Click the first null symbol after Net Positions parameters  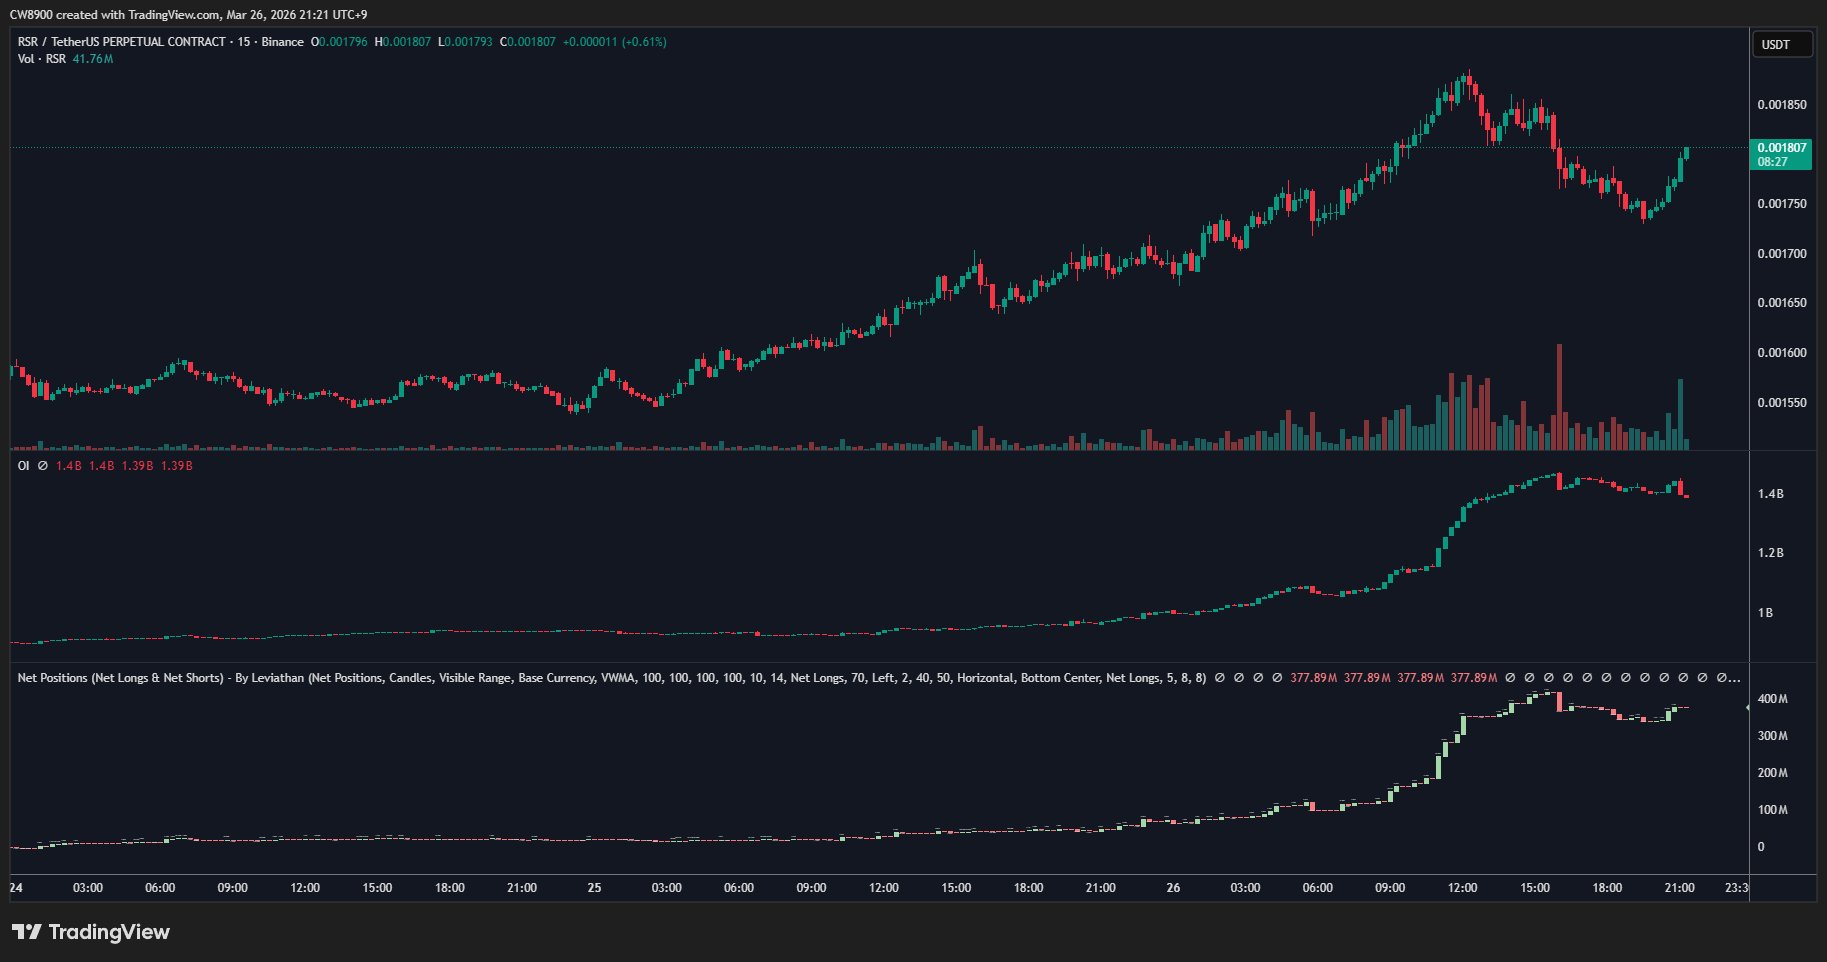coord(1218,678)
